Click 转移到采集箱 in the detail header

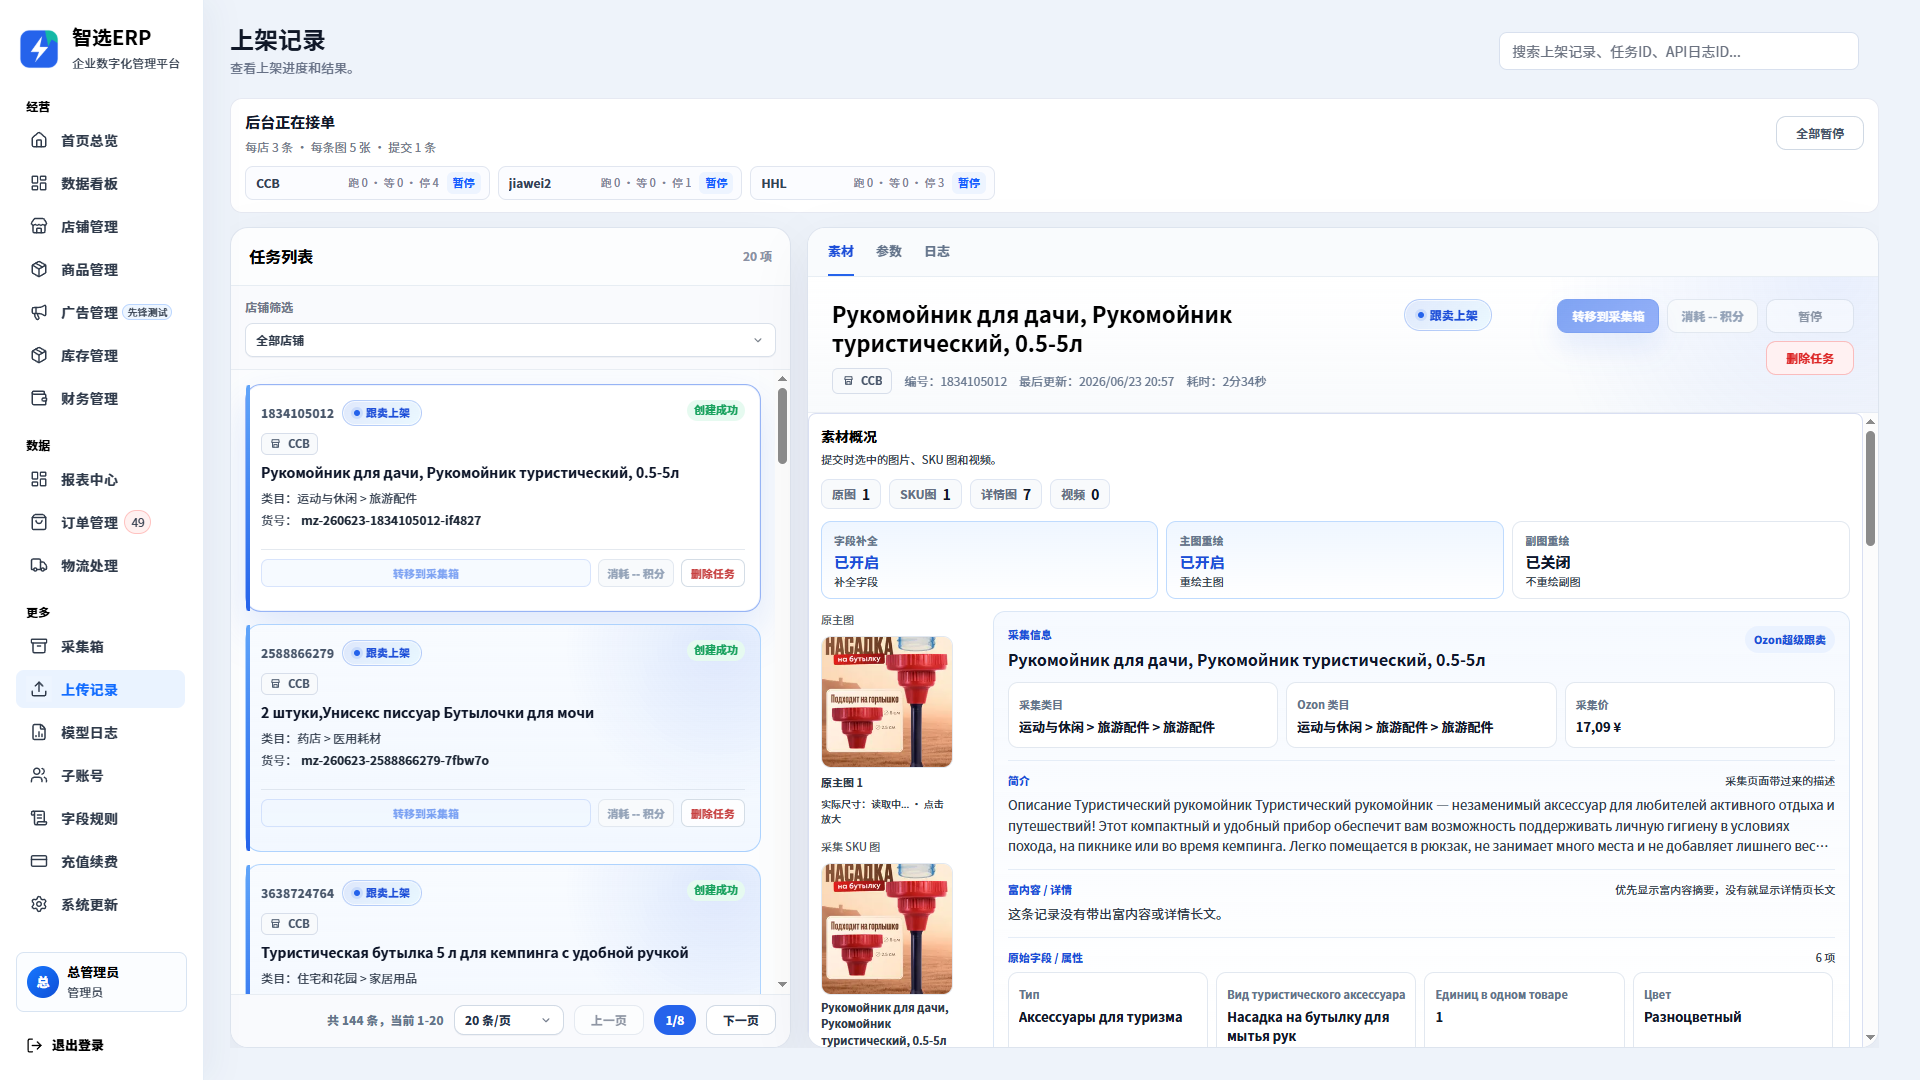point(1608,316)
